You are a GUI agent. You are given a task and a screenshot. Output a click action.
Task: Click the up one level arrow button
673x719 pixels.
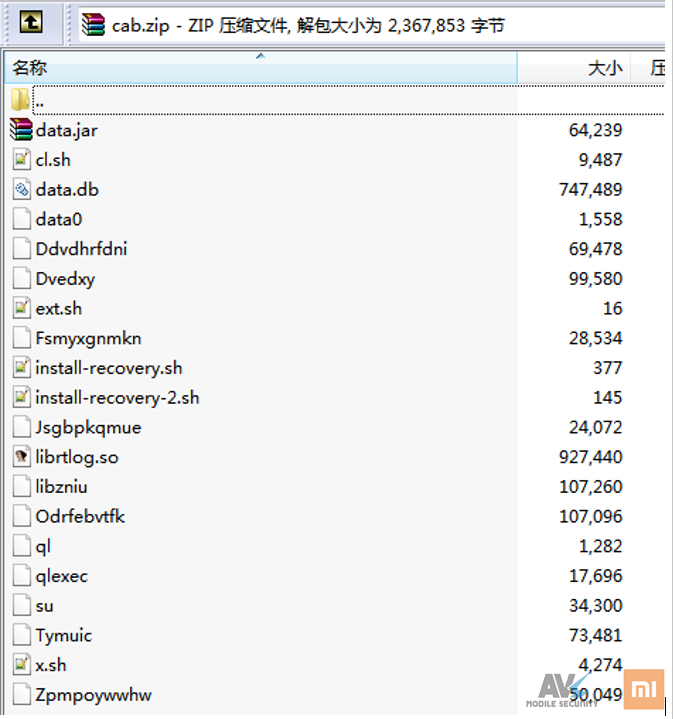point(32,24)
